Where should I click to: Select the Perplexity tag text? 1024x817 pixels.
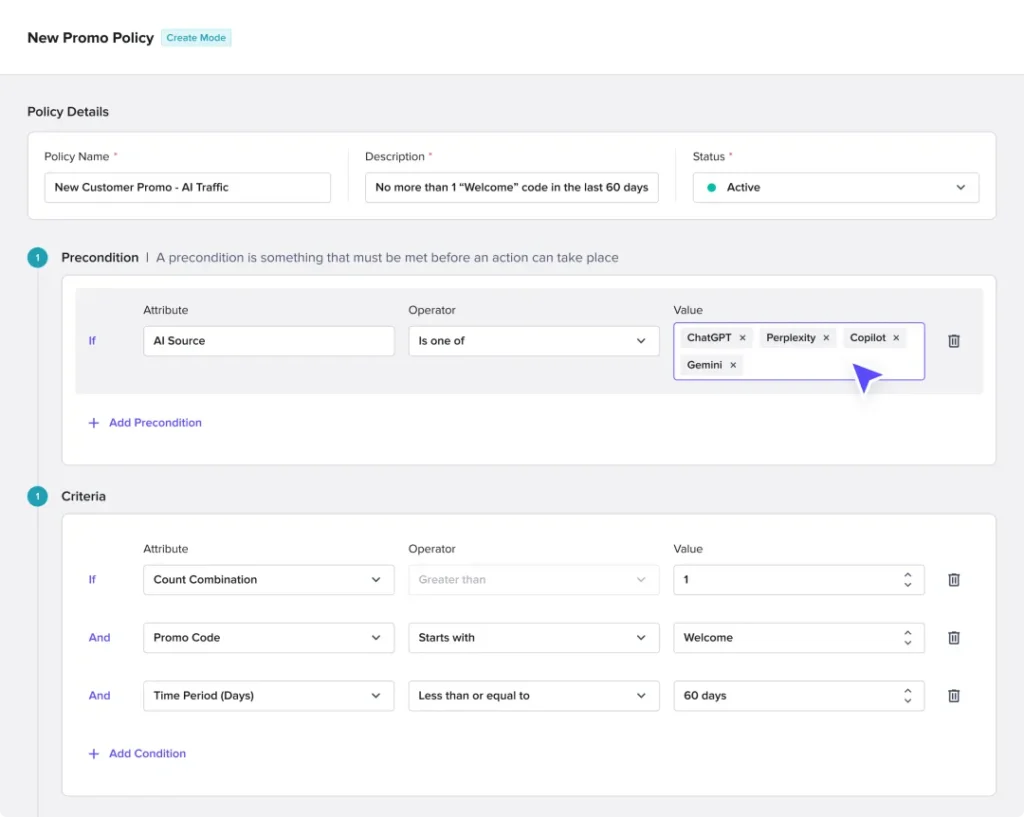click(x=790, y=338)
